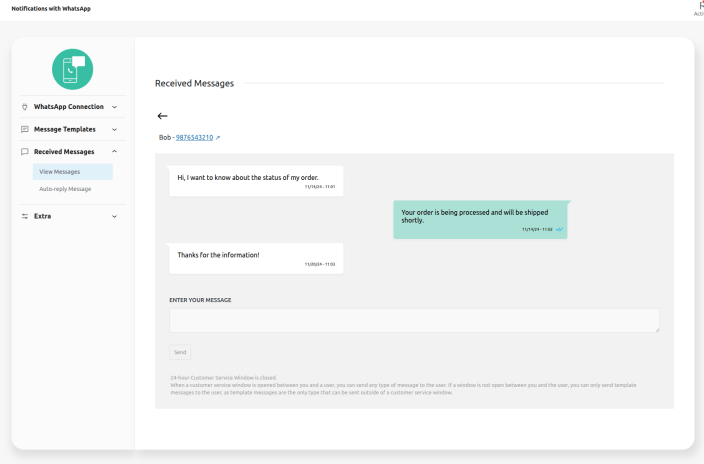Click the Received Messages chat bubble icon
Screen dimensions: 704x464
tap(25, 152)
